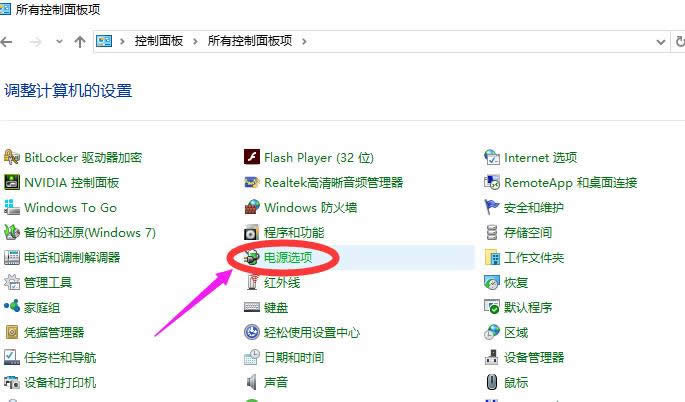Go up one level with up arrow

[80, 41]
